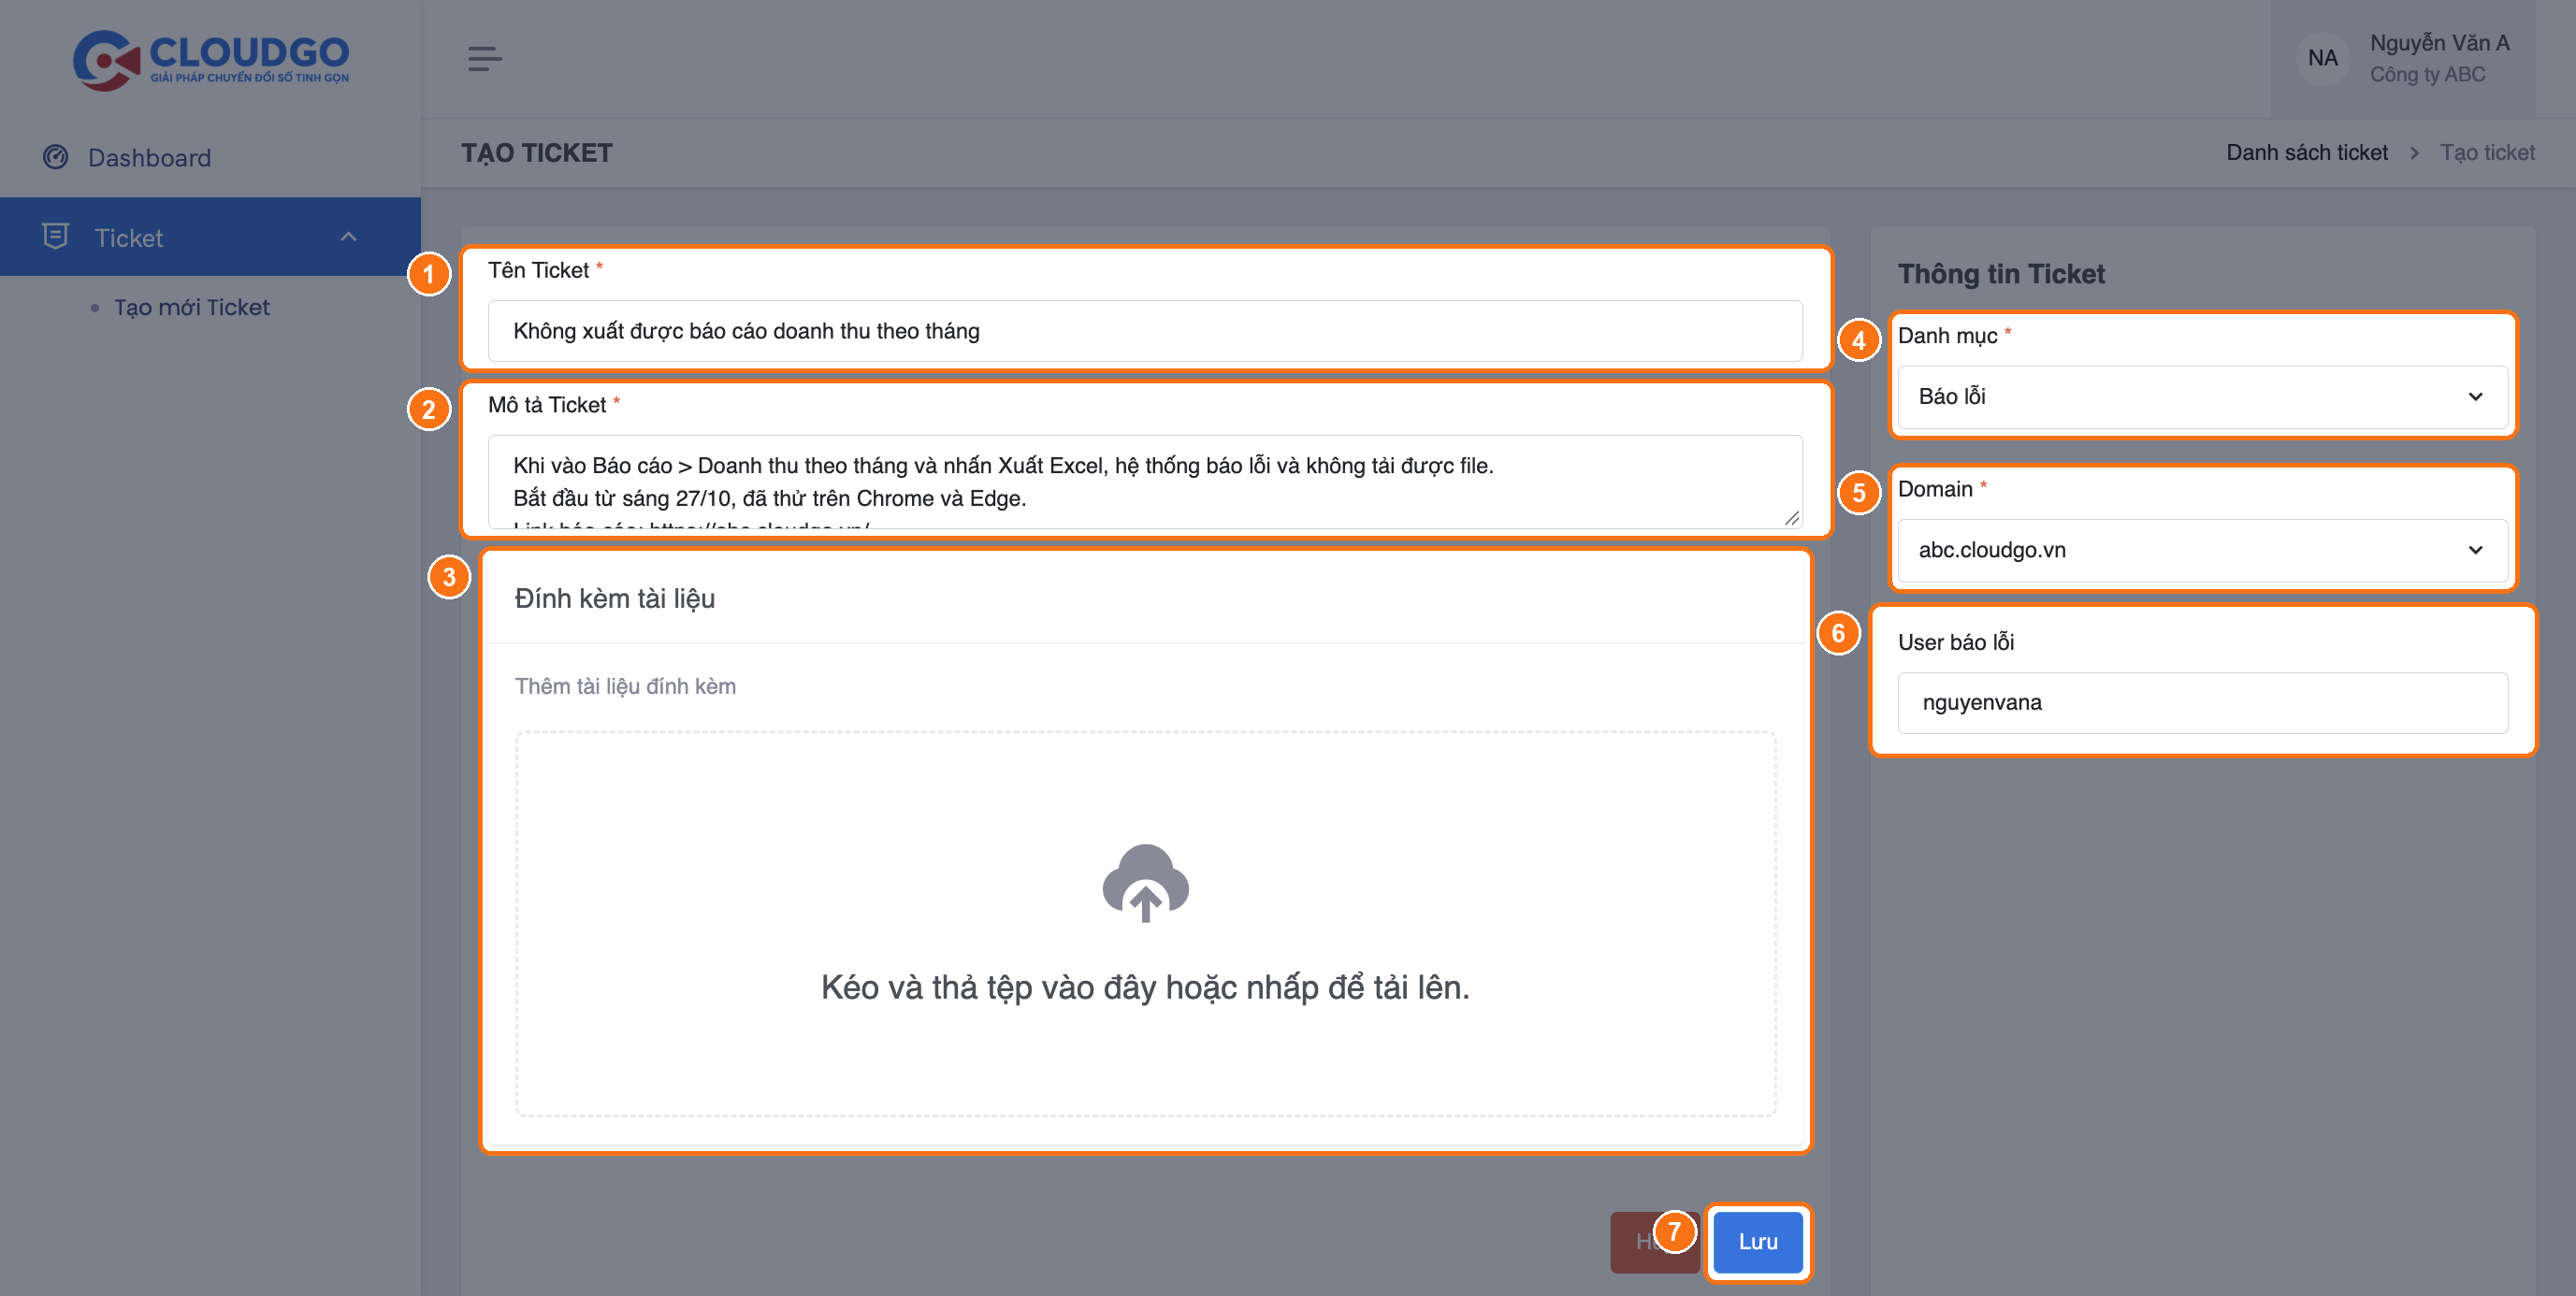Collapse the Ticket menu chevron
This screenshot has width=2576, height=1296.
tap(348, 237)
